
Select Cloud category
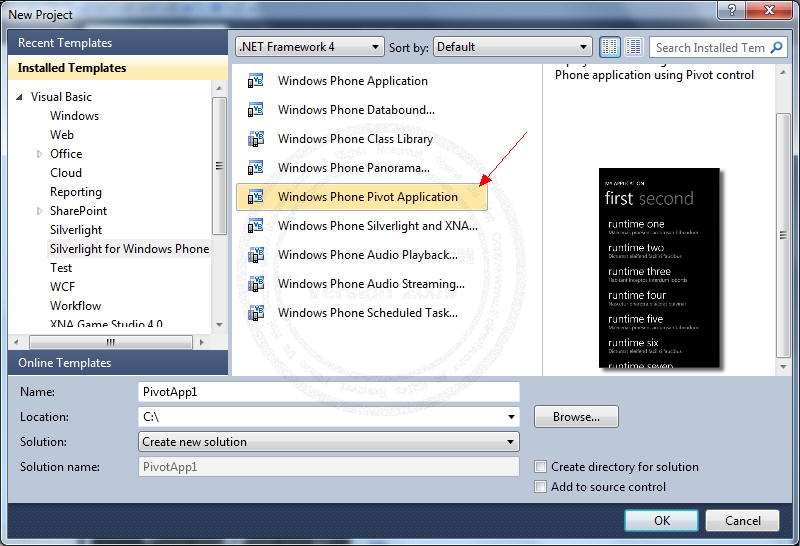click(x=66, y=173)
